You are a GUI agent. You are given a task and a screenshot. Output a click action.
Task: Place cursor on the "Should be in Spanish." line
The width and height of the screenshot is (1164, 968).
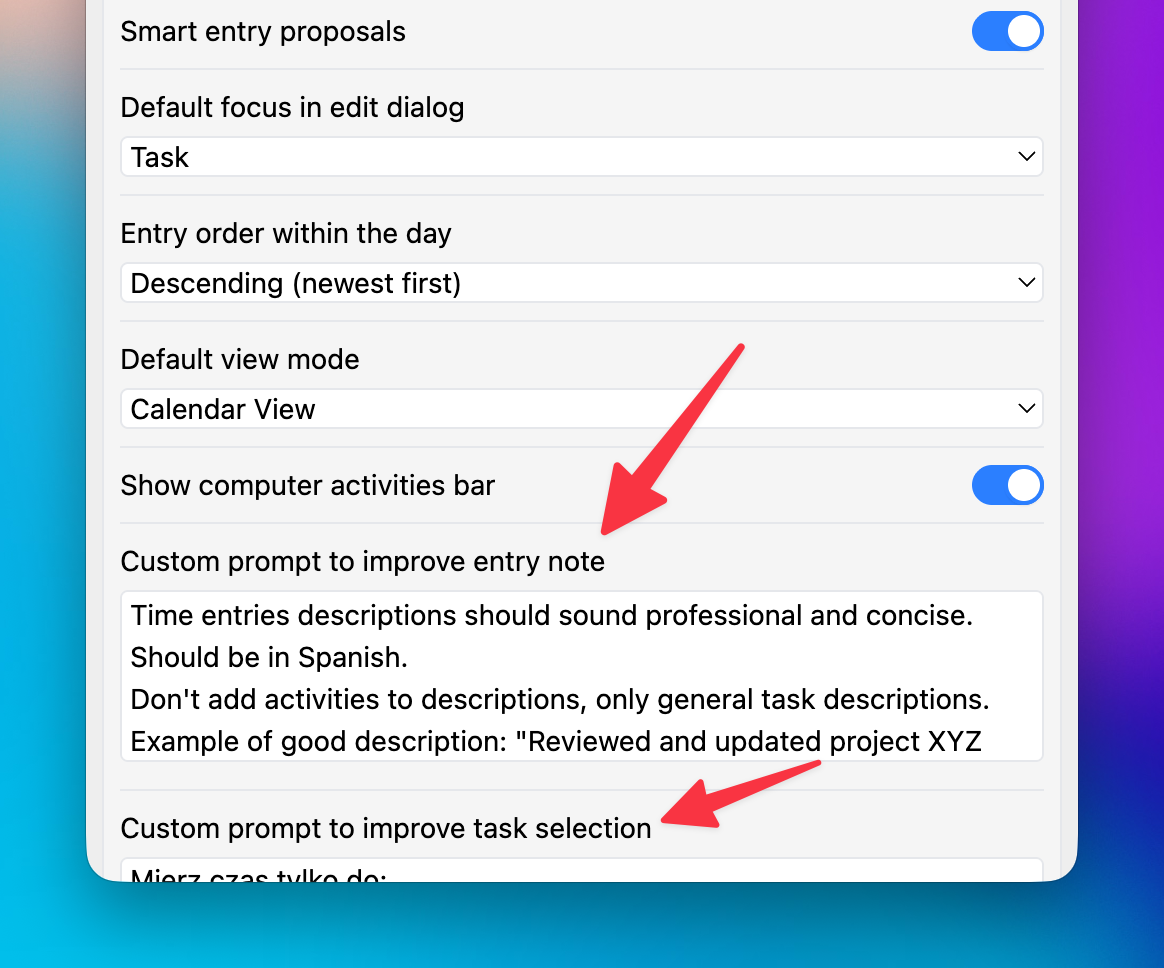(x=269, y=658)
